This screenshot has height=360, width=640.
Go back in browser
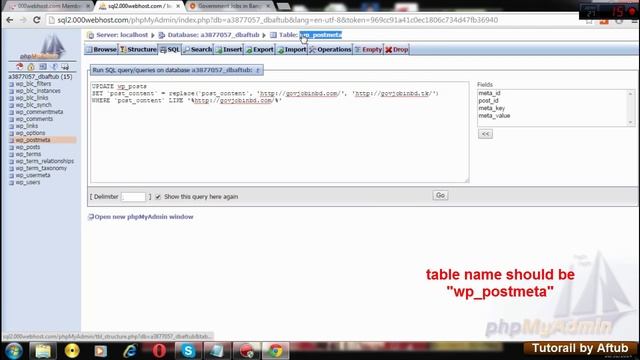[9, 20]
